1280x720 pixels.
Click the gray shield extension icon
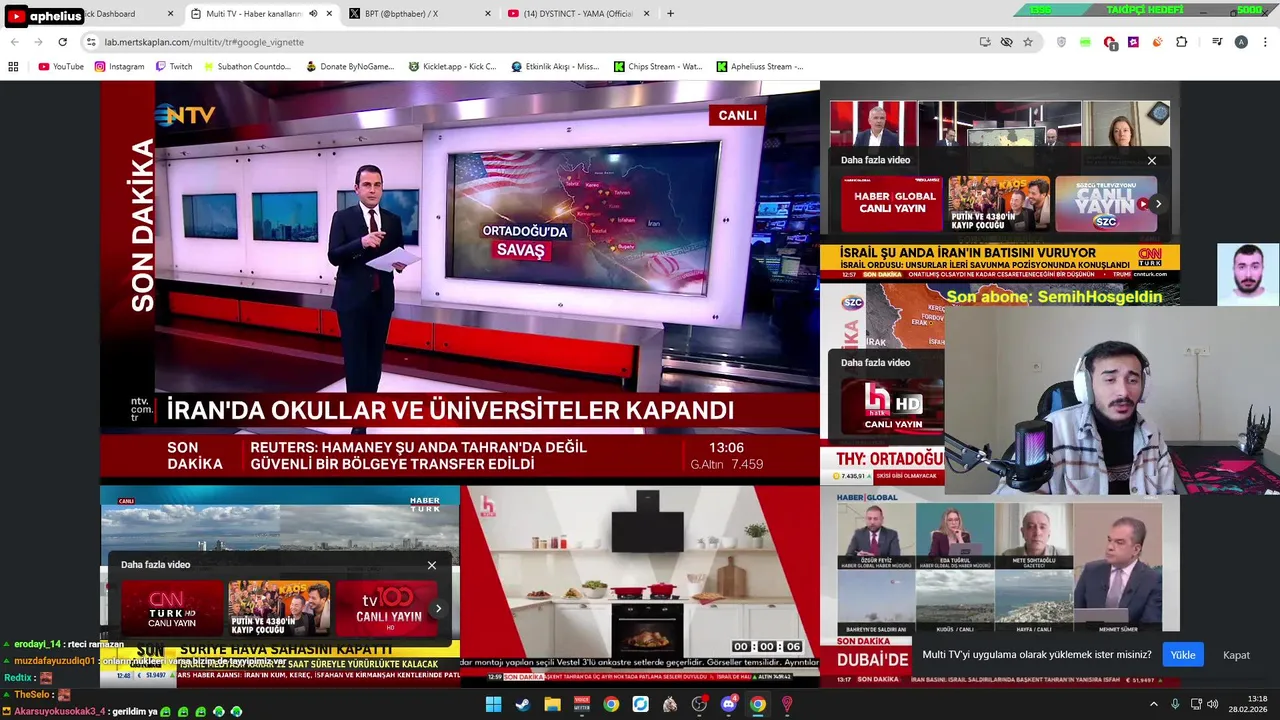(x=1061, y=42)
